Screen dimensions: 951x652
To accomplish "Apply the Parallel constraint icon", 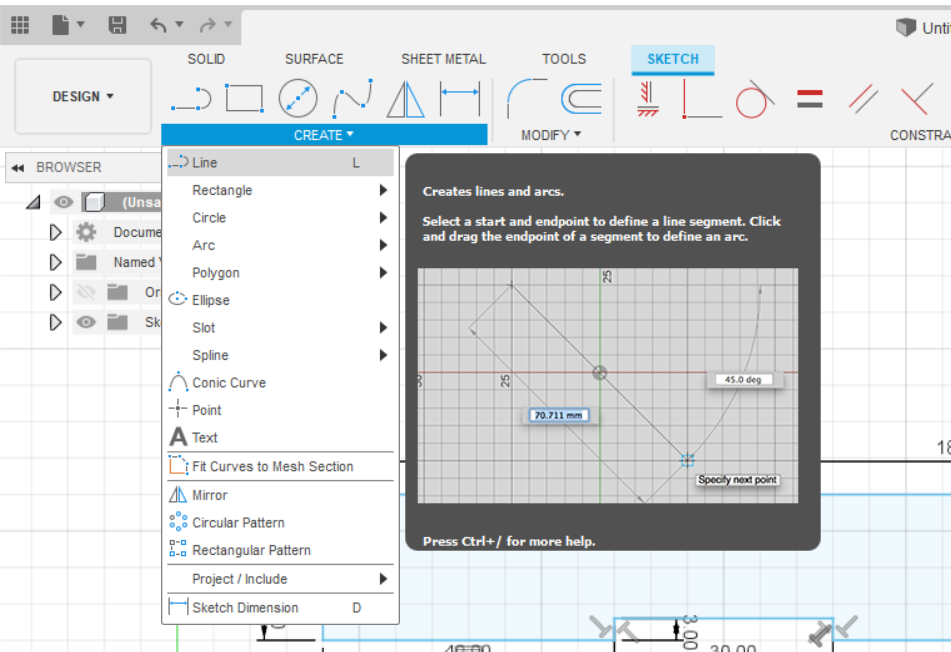I will pyautogui.click(x=863, y=99).
